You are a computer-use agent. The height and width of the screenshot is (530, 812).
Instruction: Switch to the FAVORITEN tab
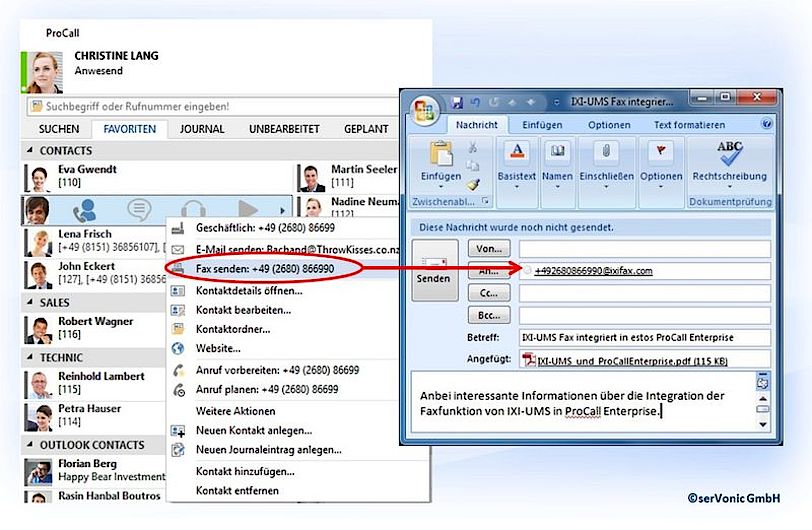tap(129, 129)
